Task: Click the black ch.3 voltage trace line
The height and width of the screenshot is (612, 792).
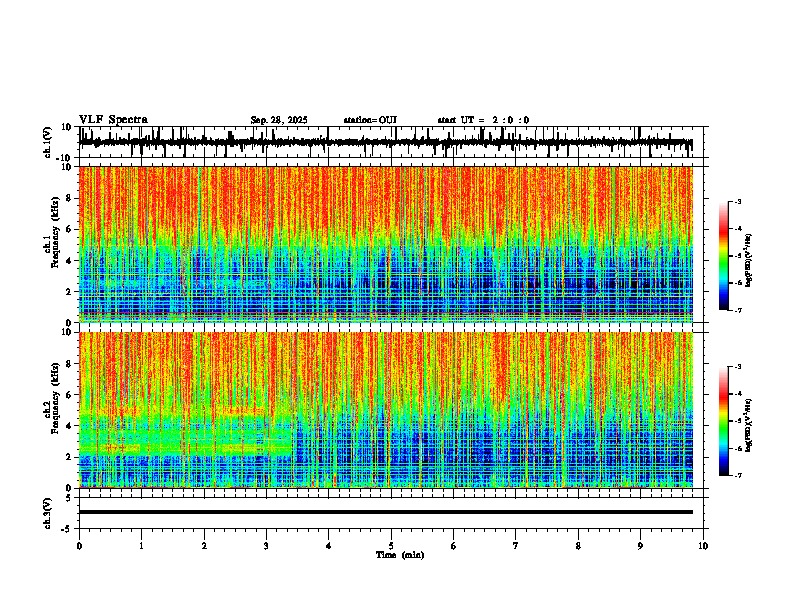Action: coord(385,512)
